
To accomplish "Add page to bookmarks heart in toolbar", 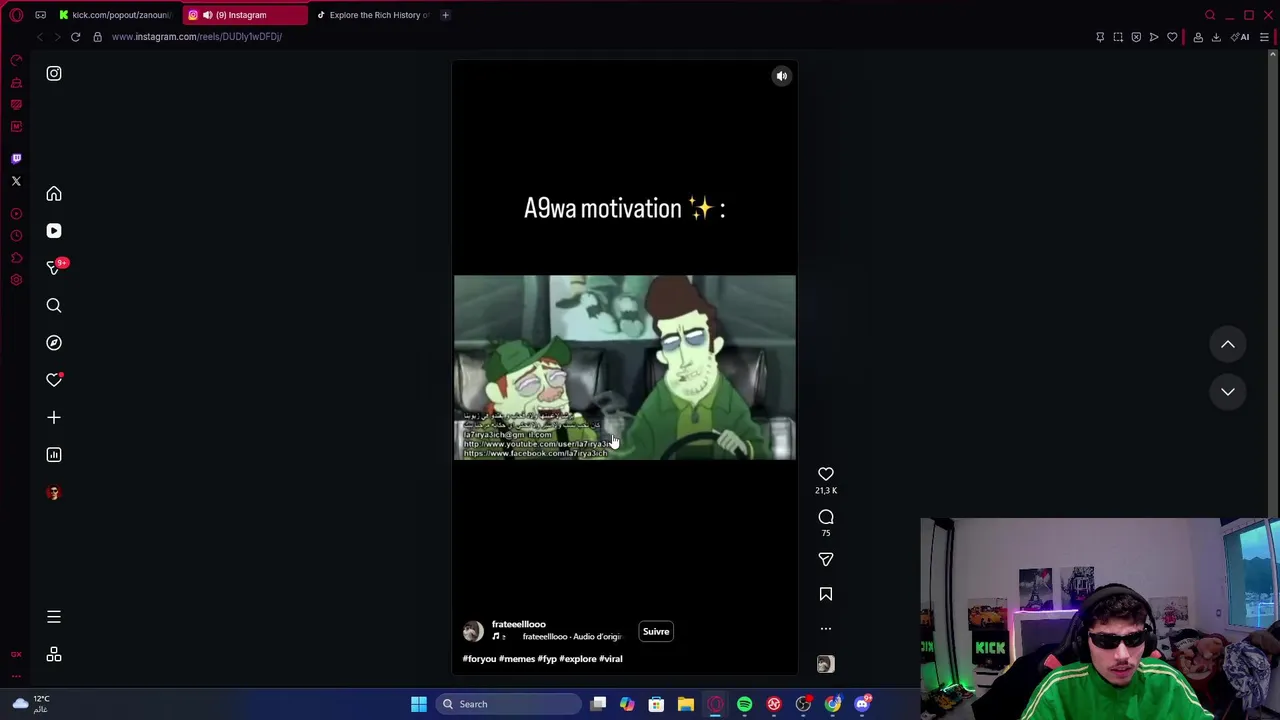I will [x=1172, y=37].
